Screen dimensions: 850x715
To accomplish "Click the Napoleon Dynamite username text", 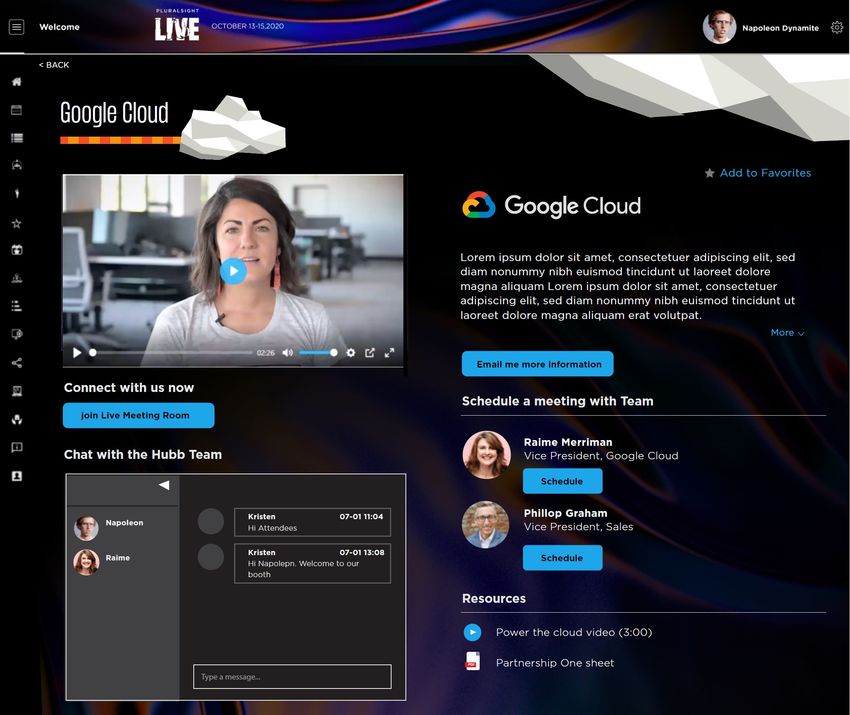I will click(x=780, y=28).
